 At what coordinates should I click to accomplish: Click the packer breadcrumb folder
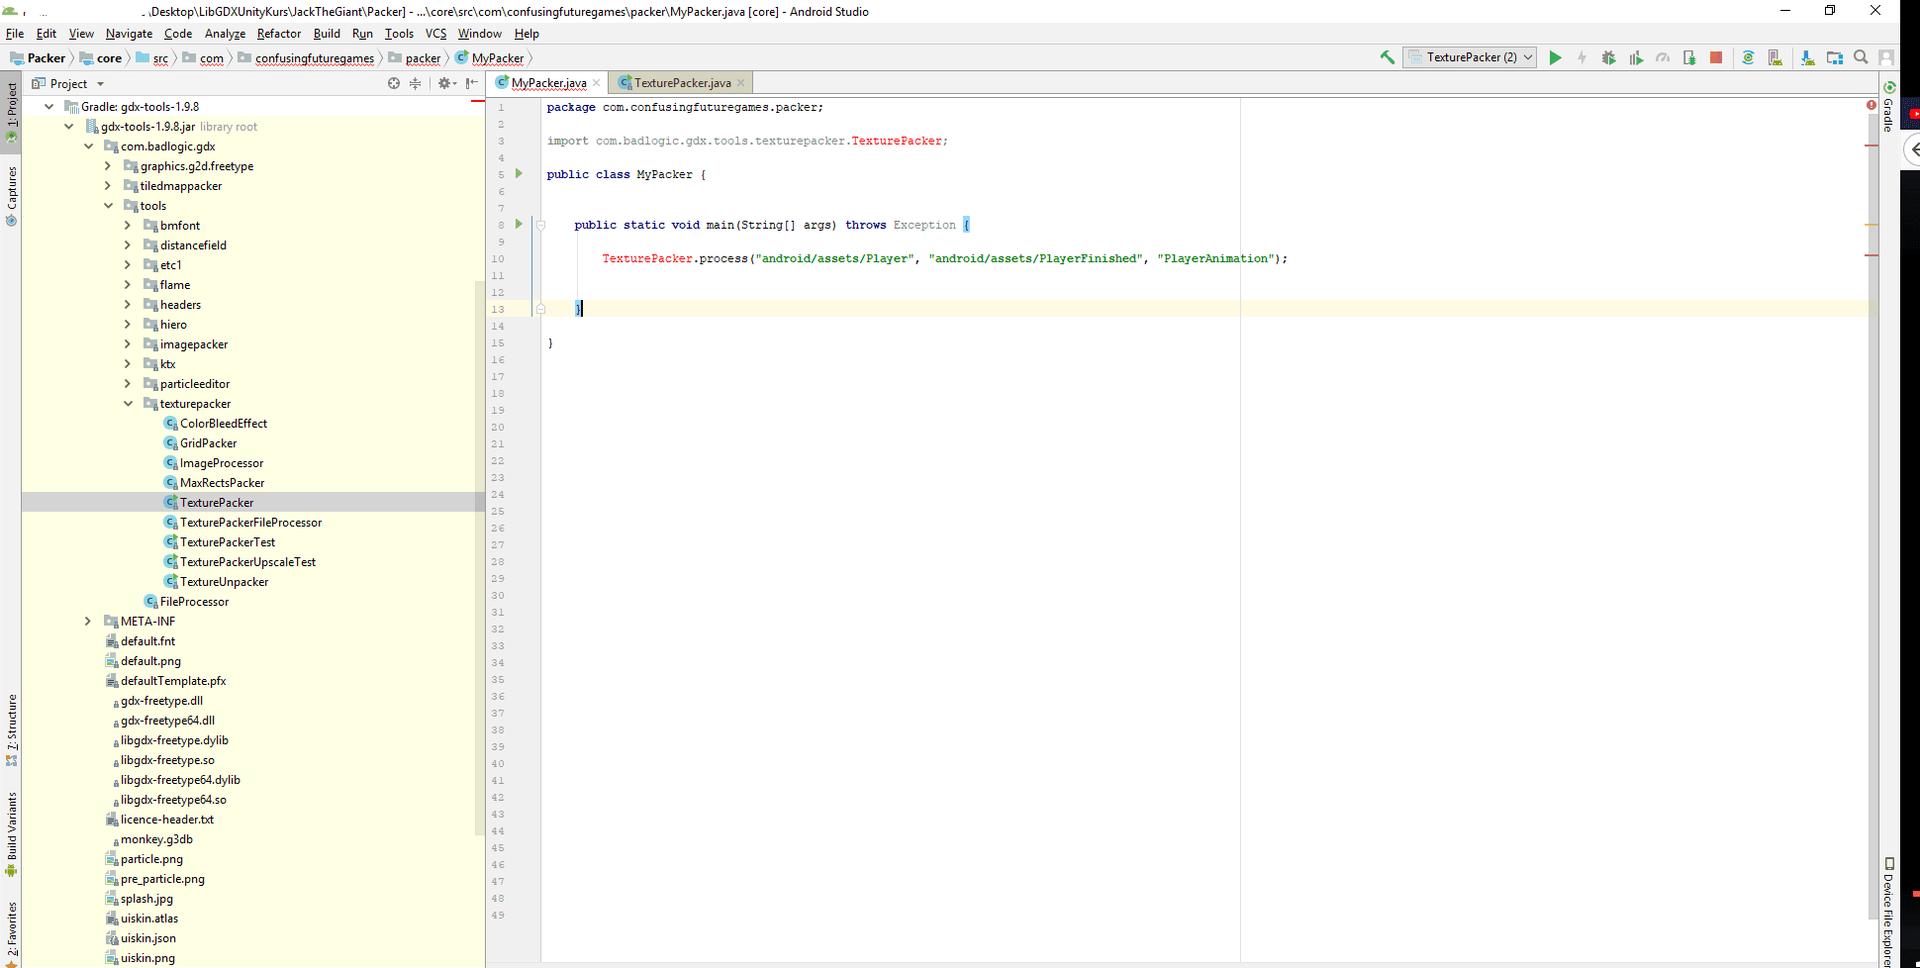coord(415,58)
